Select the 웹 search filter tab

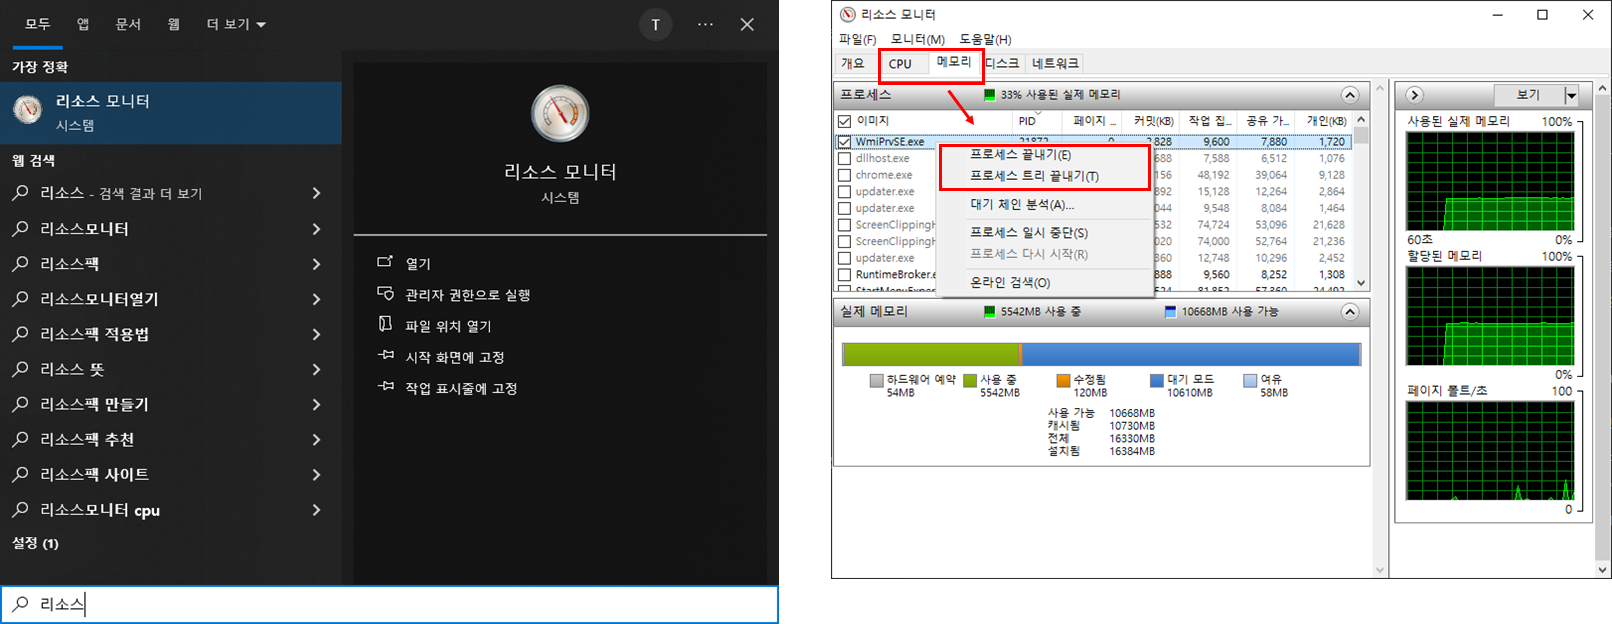[x=174, y=24]
